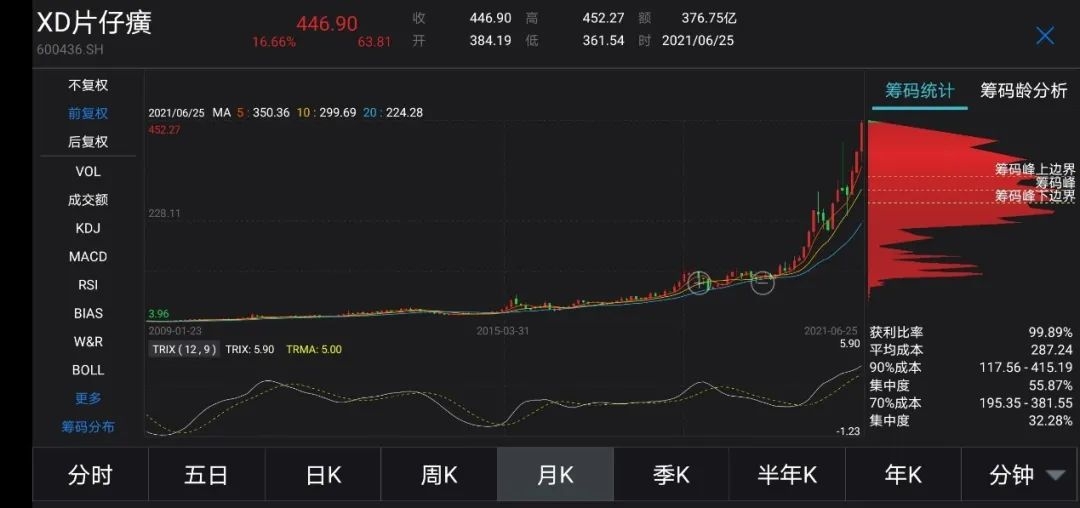Switch to 周K chart
The image size is (1080, 508).
pyautogui.click(x=439, y=474)
